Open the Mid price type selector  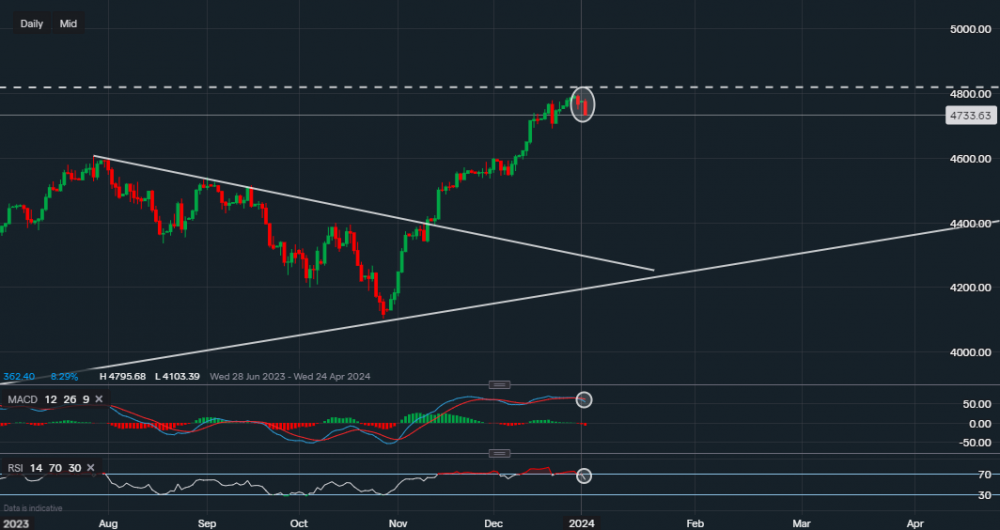68,23
